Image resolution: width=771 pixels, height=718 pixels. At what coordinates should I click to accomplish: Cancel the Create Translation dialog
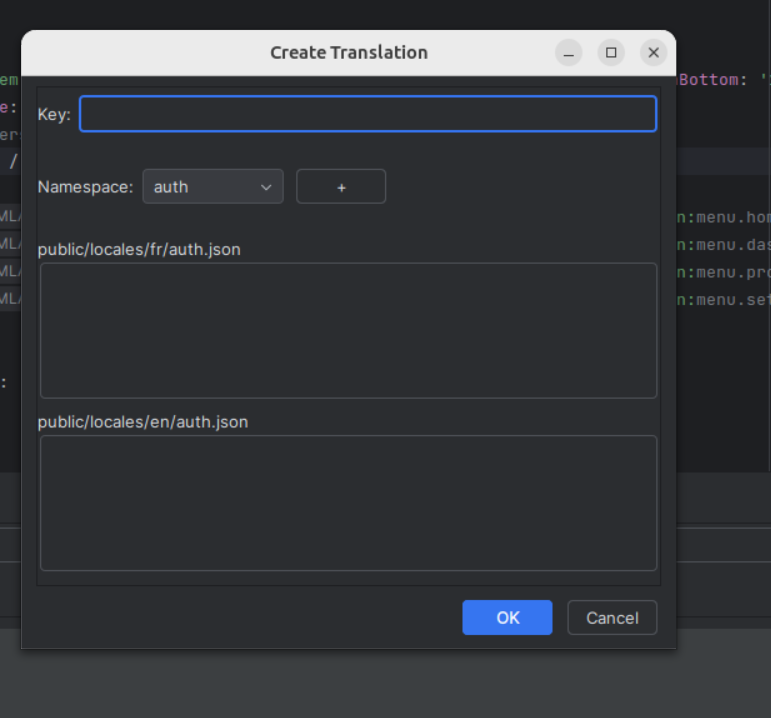[612, 618]
